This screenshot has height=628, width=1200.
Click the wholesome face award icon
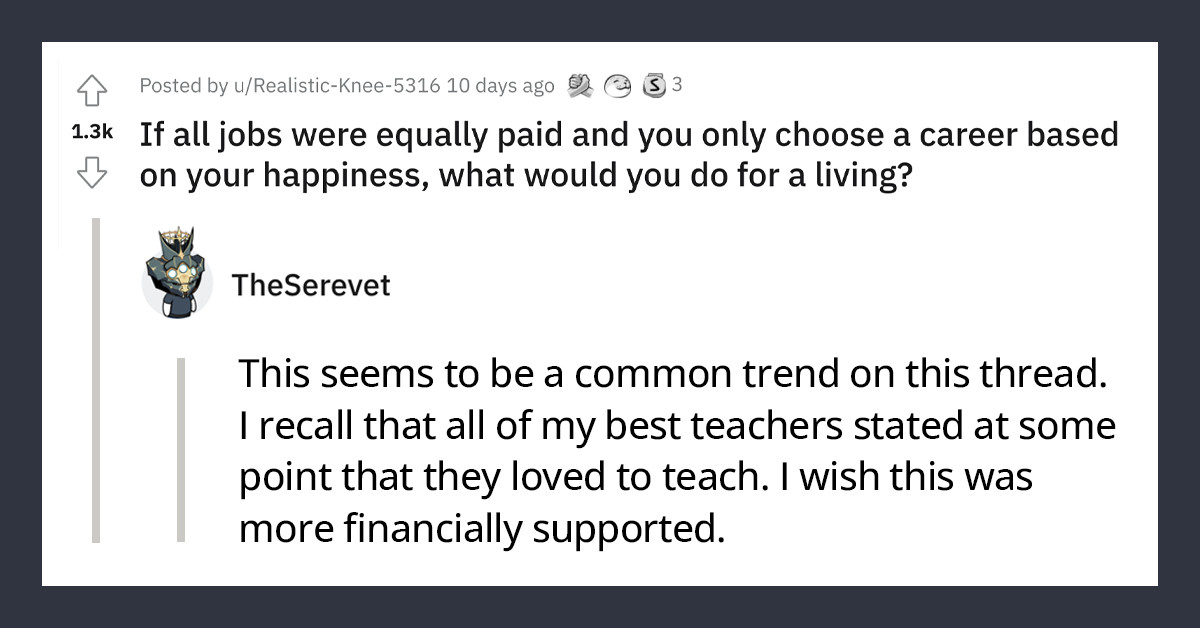(x=618, y=87)
